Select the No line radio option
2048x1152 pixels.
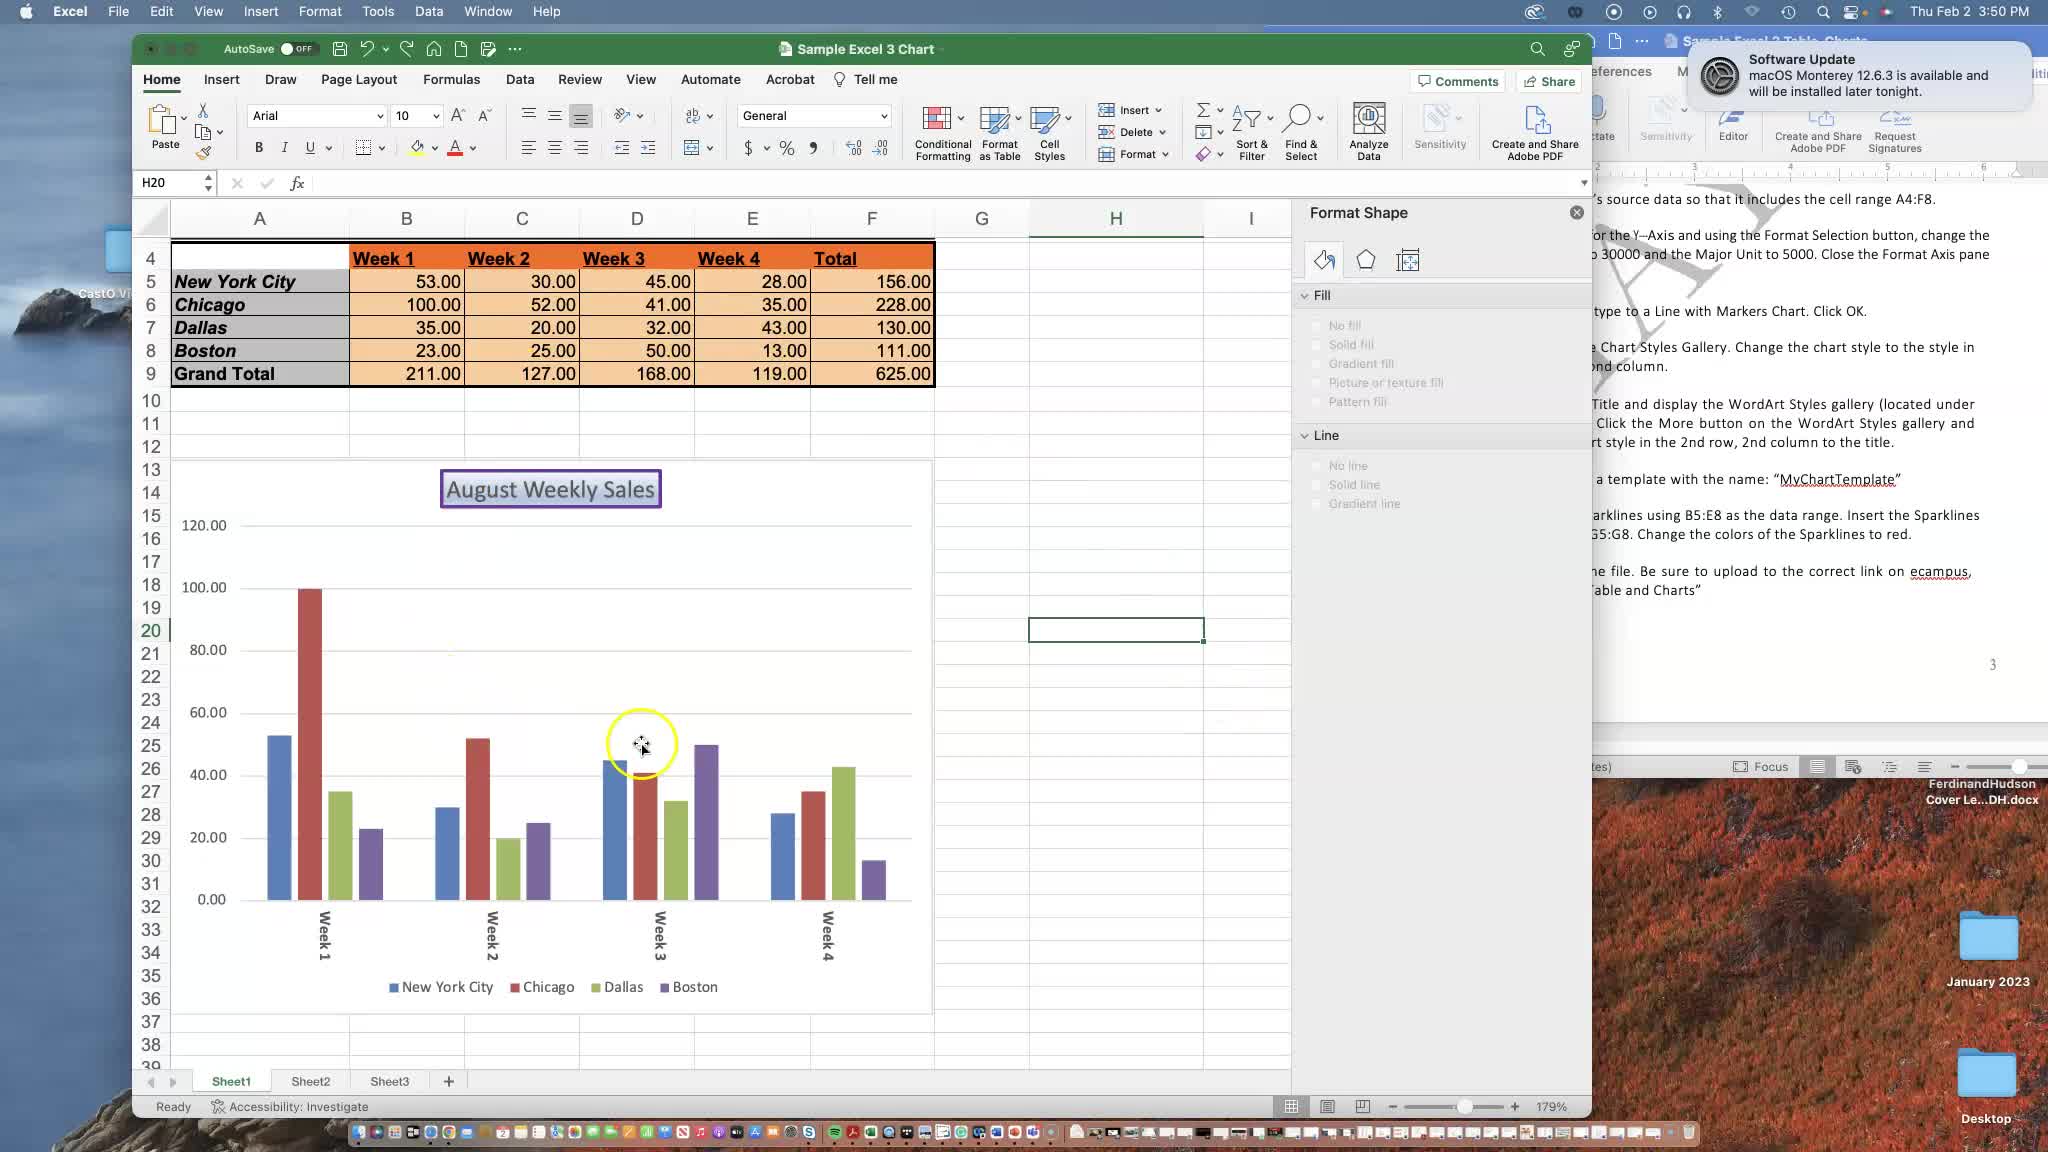pos(1317,466)
